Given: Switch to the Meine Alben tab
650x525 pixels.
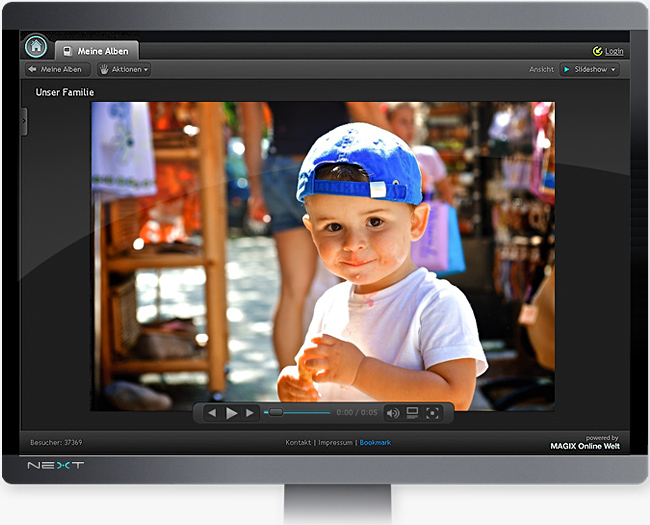Looking at the screenshot, I should 97,51.
